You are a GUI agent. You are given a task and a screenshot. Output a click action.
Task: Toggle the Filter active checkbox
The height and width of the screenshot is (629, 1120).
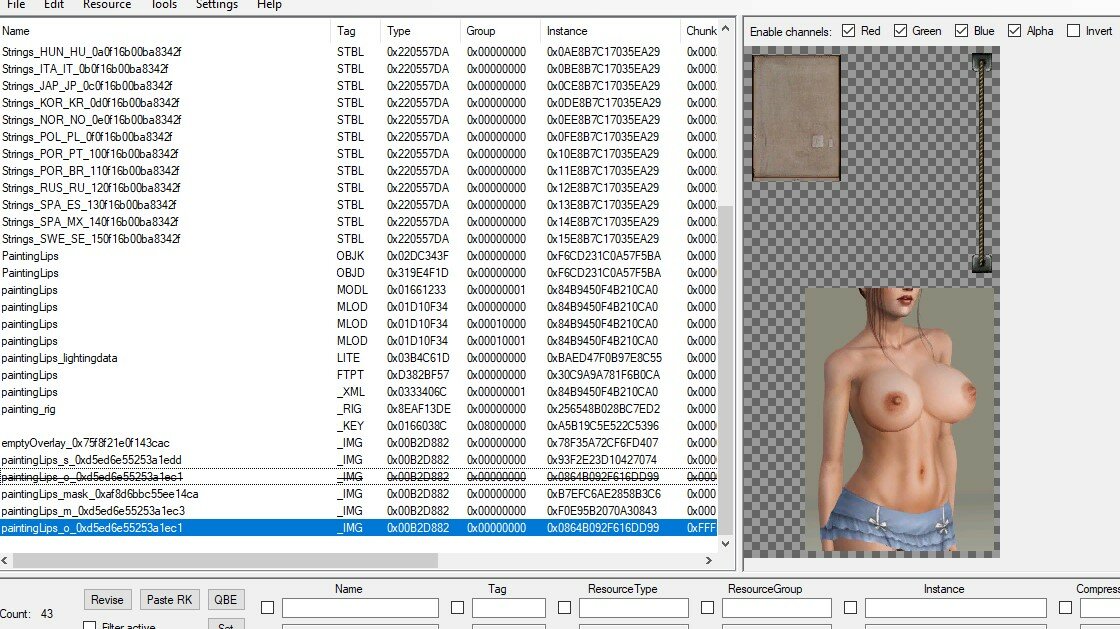(89, 625)
